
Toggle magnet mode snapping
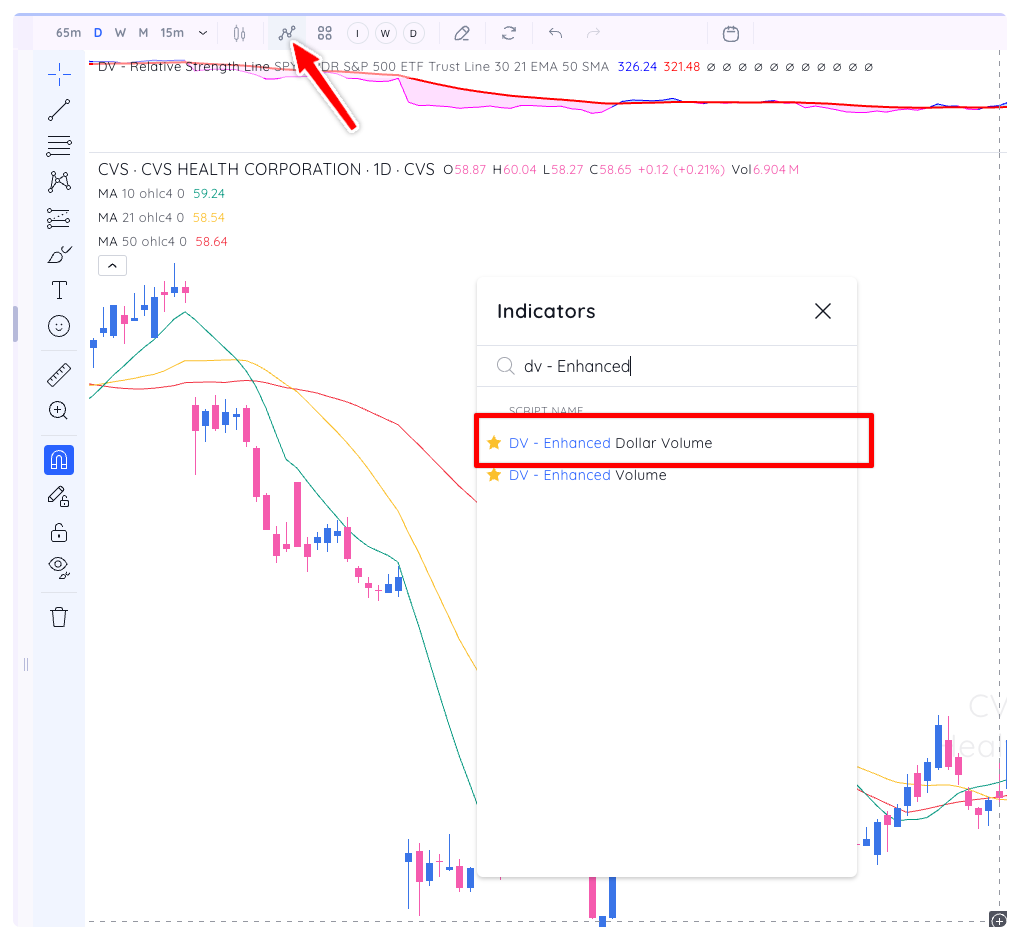[x=59, y=460]
